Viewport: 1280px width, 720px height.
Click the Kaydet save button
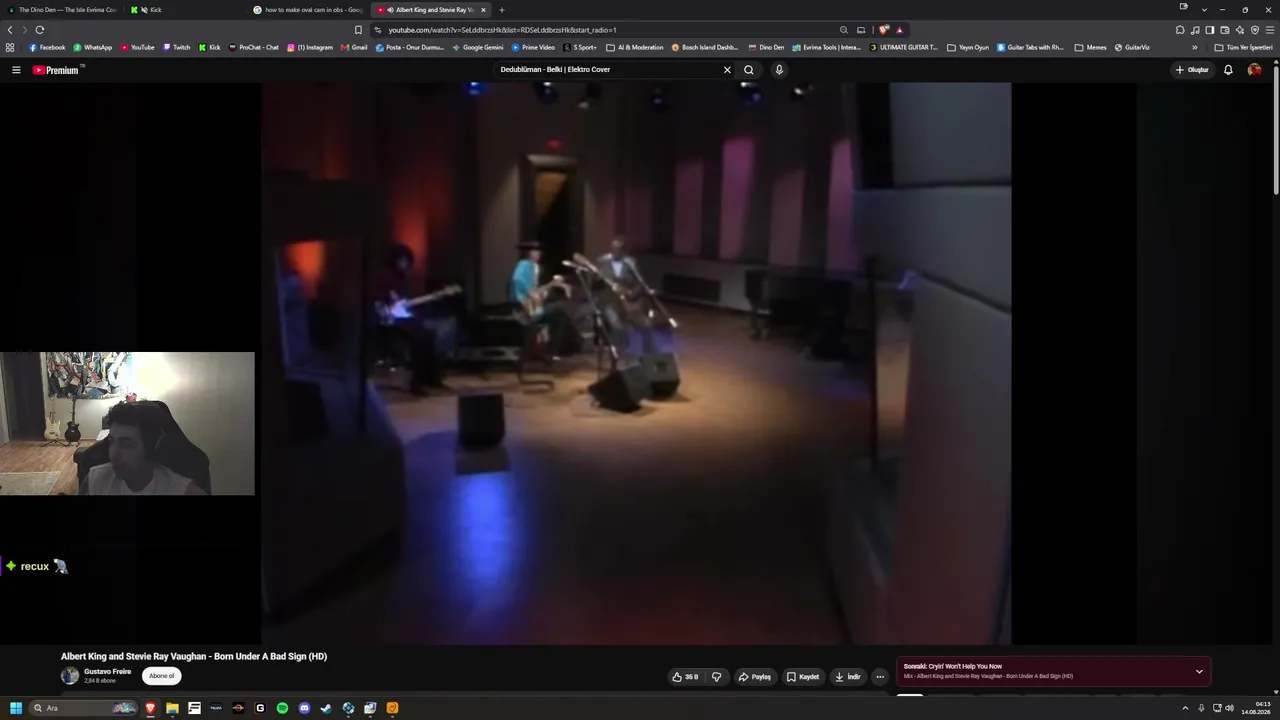click(803, 677)
